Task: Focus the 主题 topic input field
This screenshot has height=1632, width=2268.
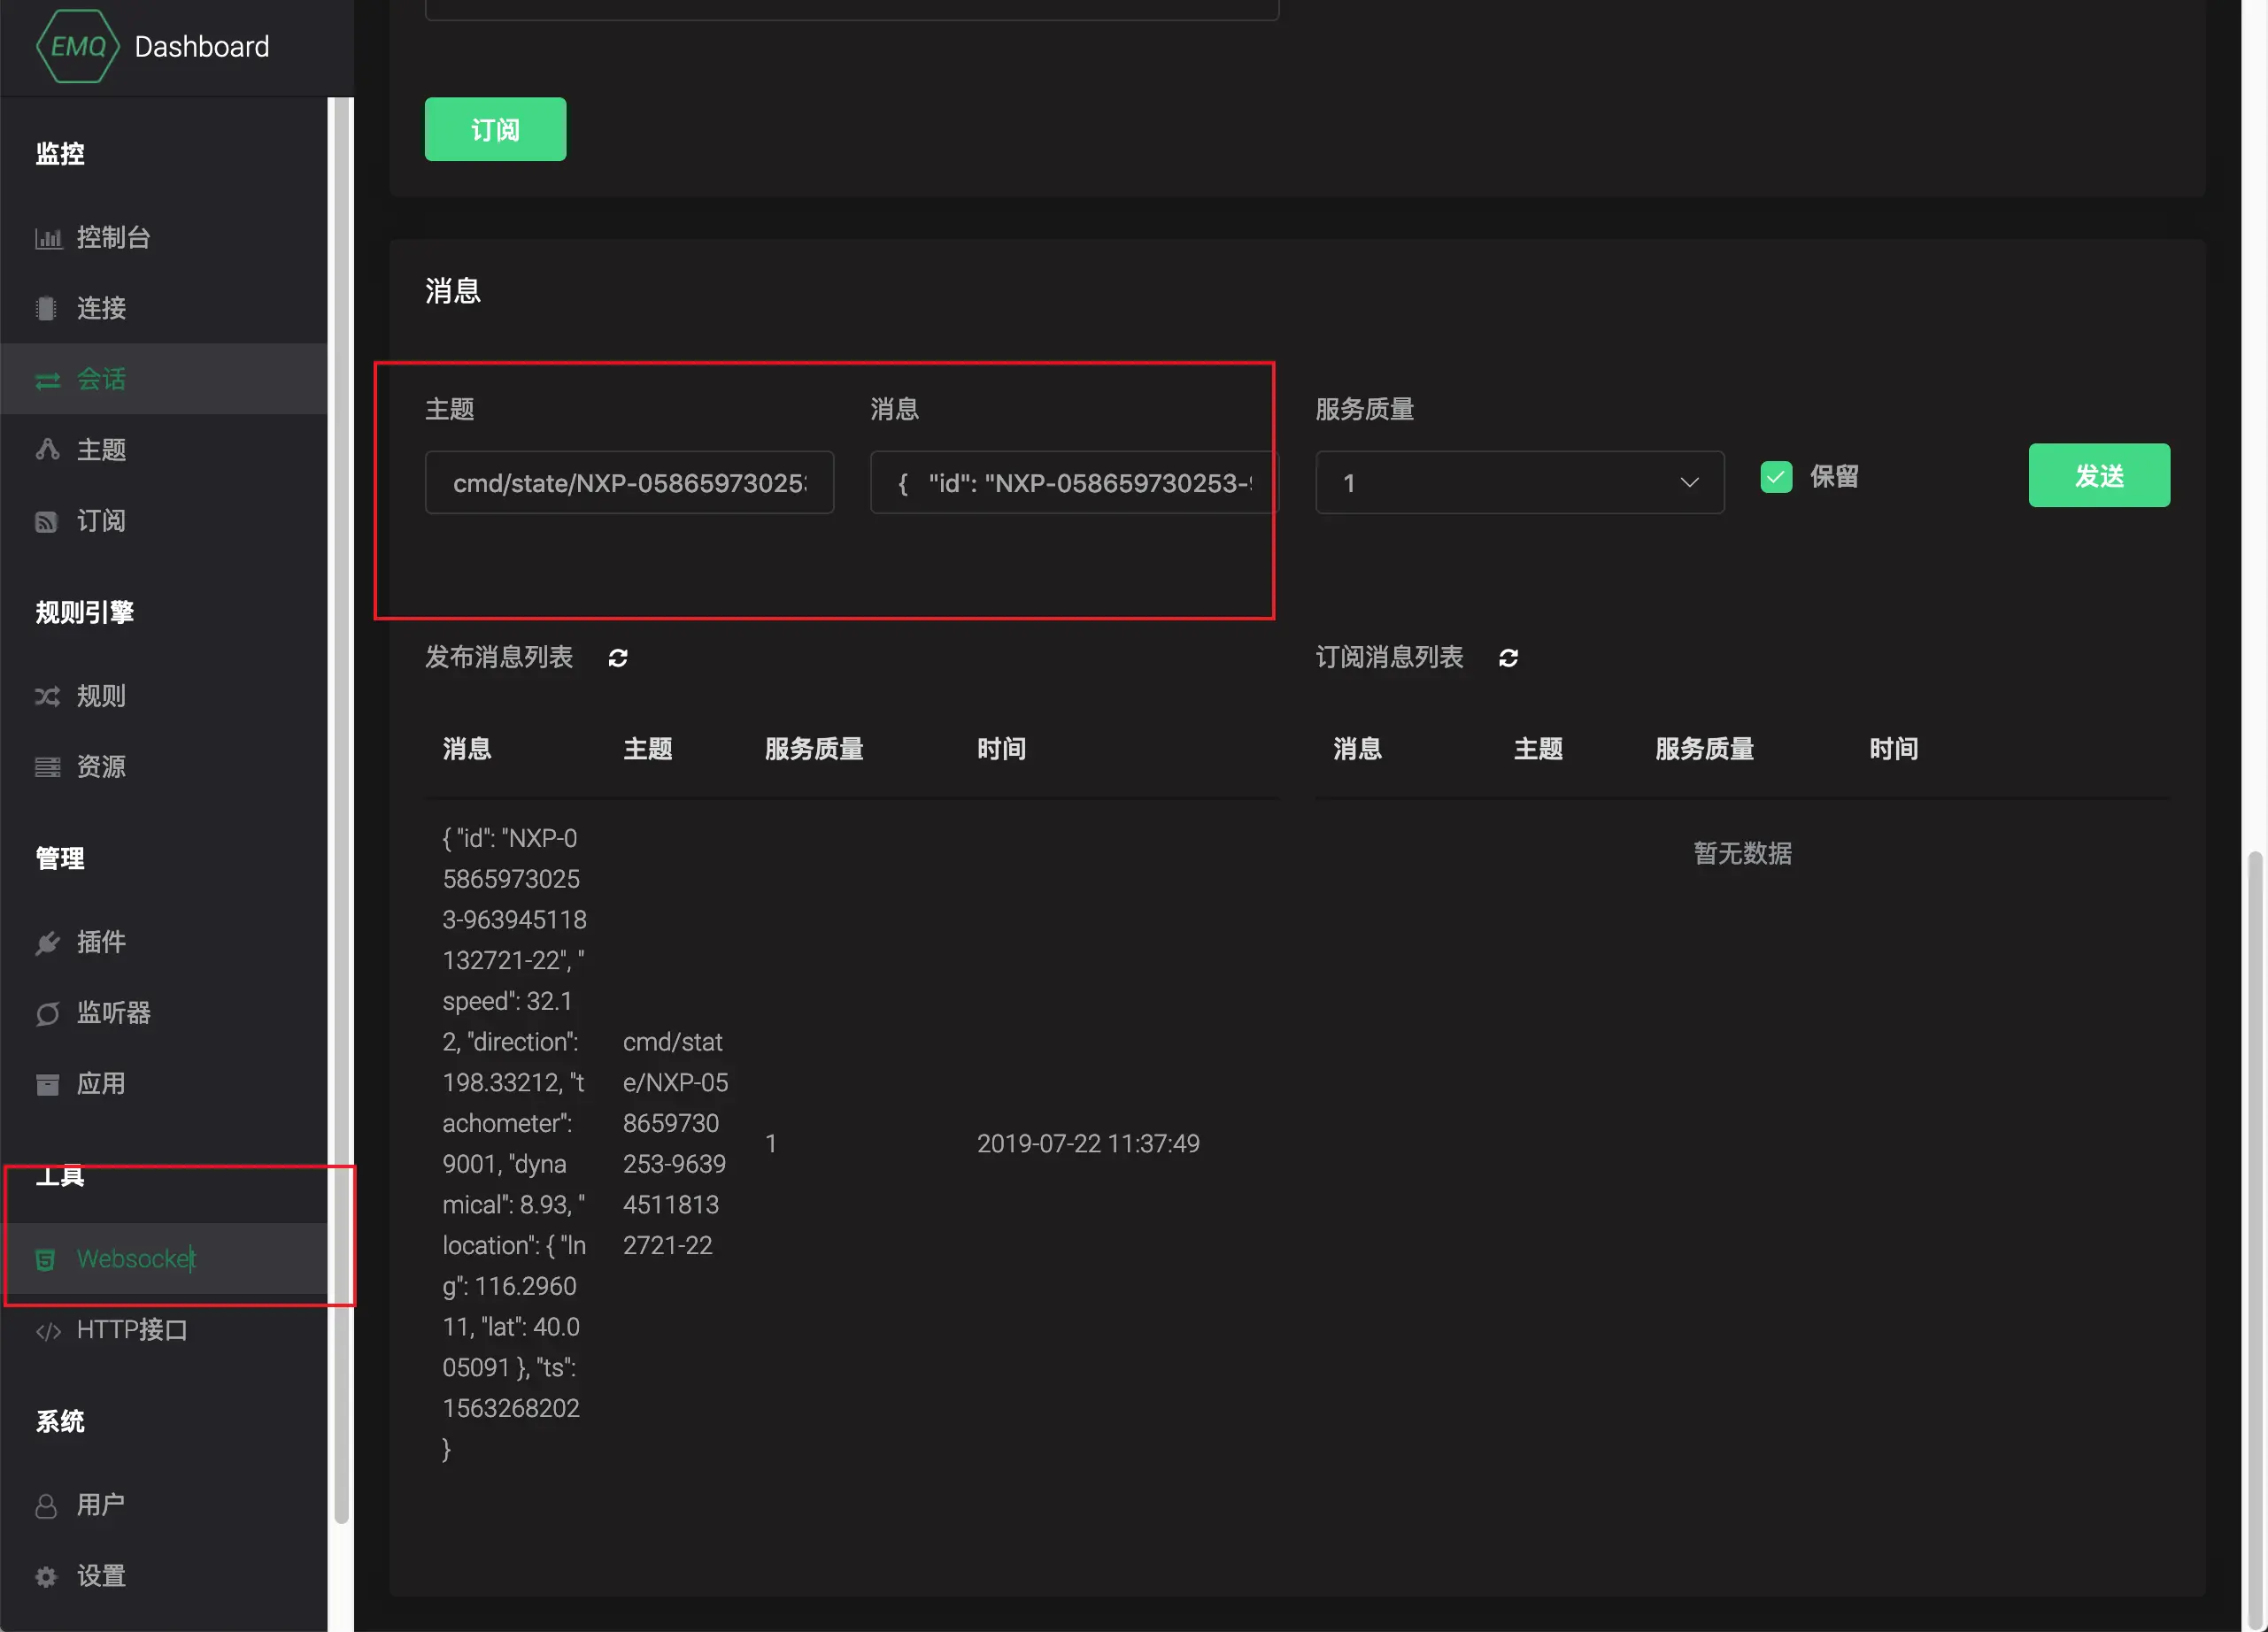Action: click(x=629, y=483)
